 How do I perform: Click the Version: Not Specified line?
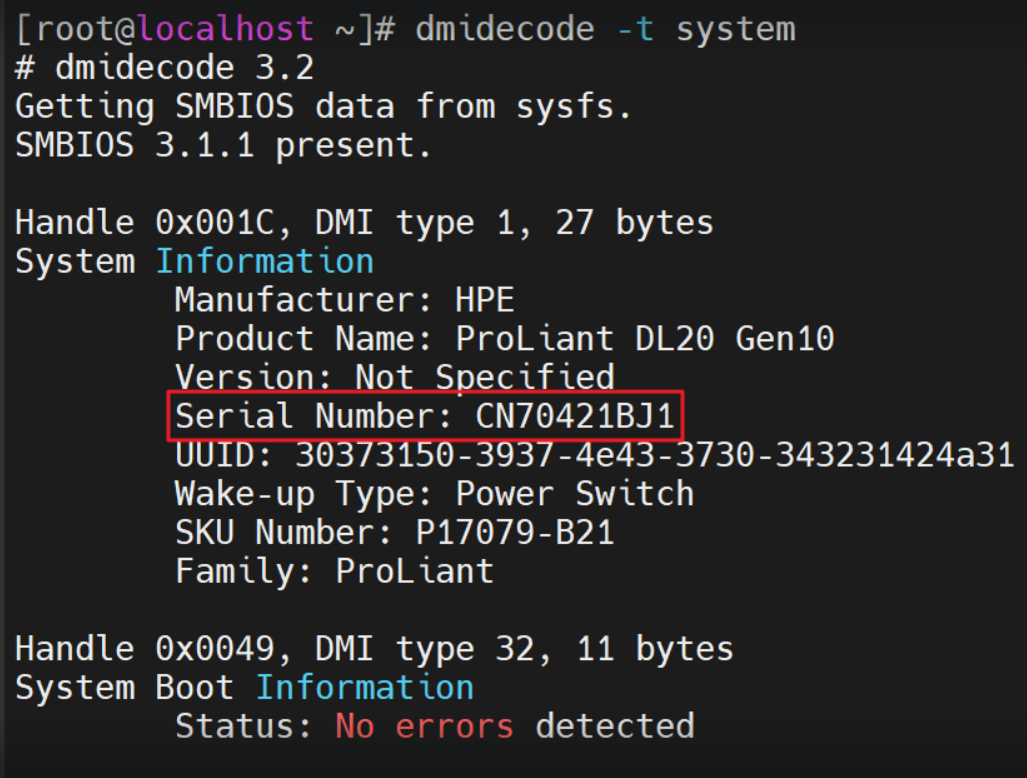click(x=395, y=377)
